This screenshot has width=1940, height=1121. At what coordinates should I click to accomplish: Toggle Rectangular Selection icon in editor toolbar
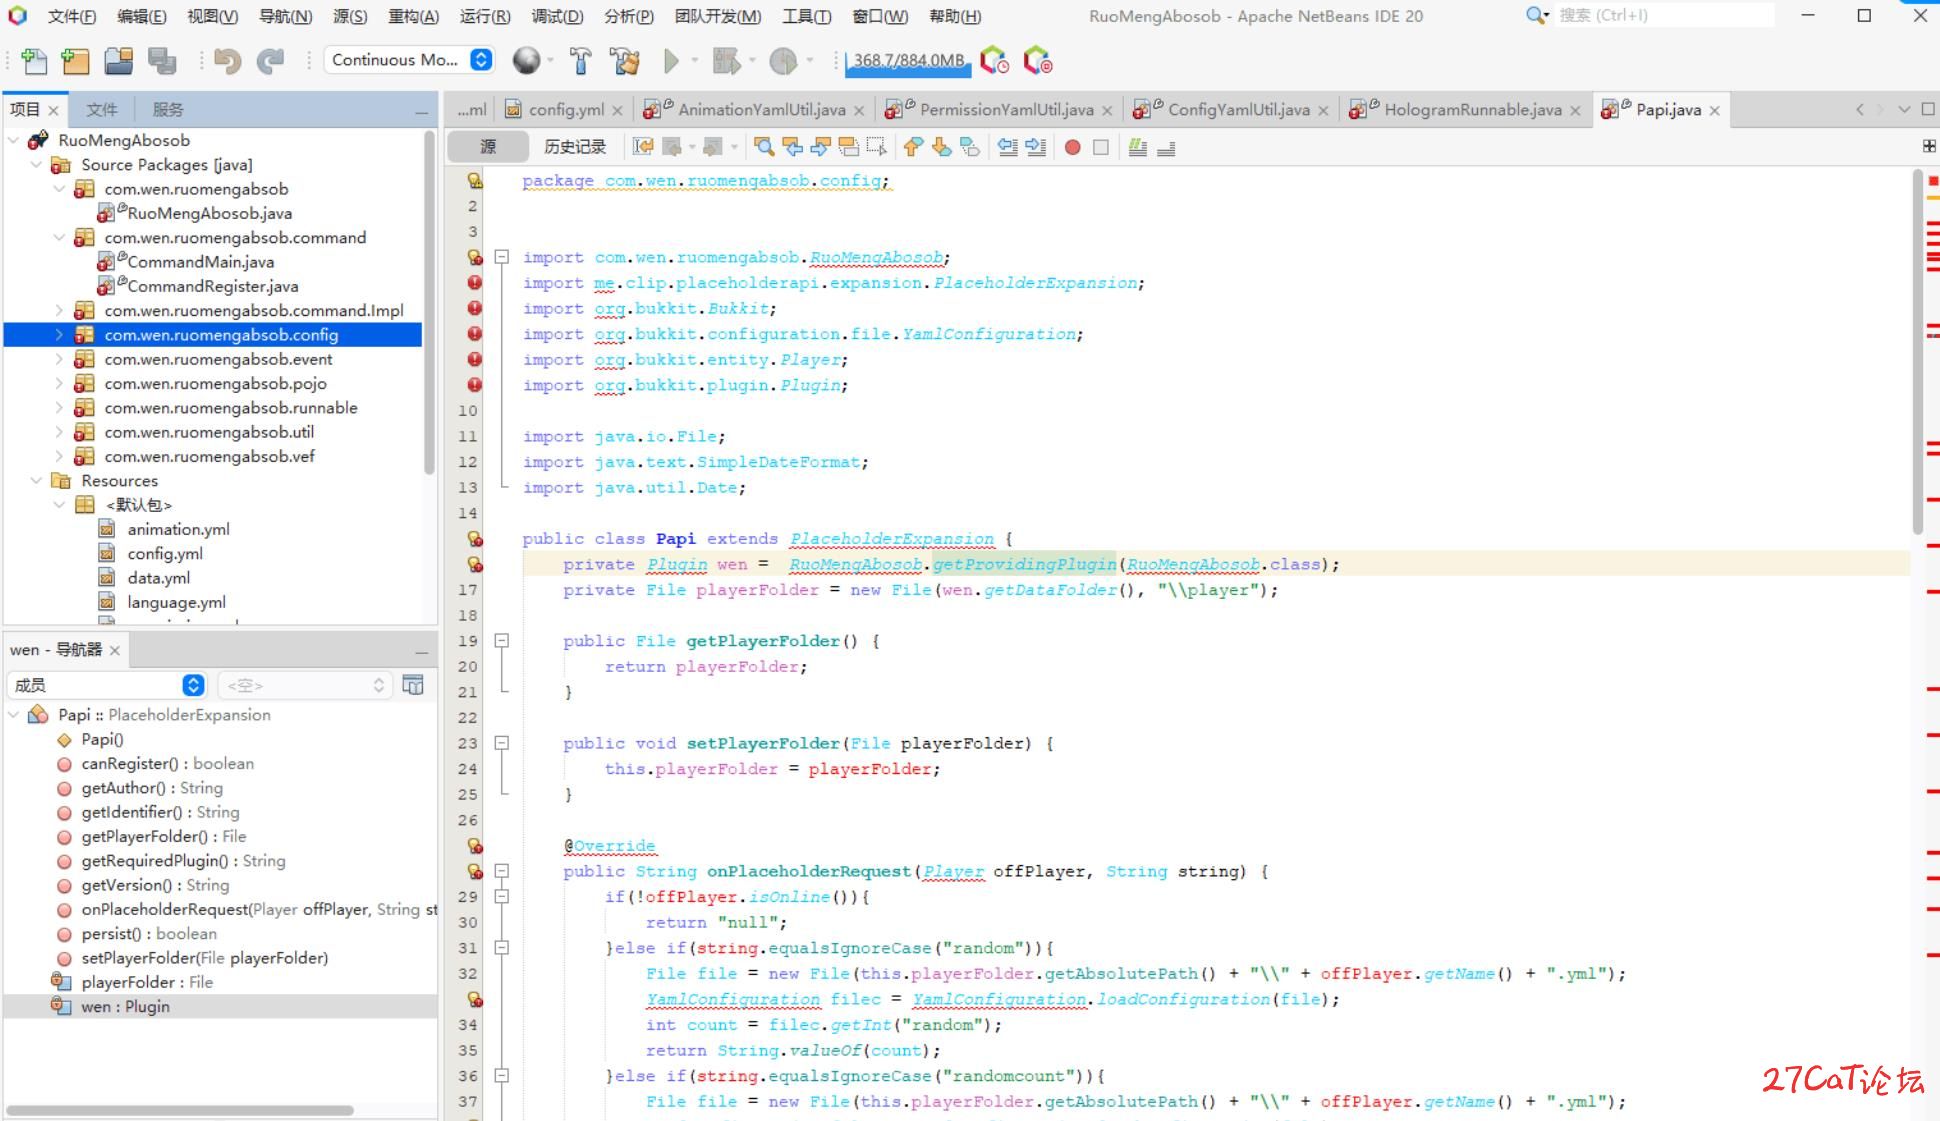(877, 147)
